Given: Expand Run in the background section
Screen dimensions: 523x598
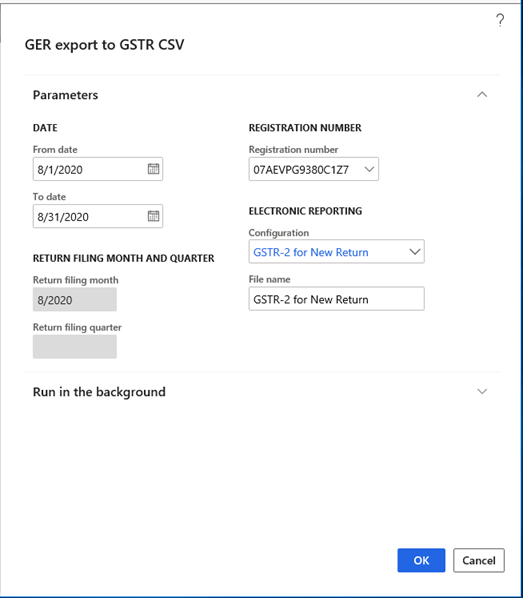Looking at the screenshot, I should tap(482, 392).
